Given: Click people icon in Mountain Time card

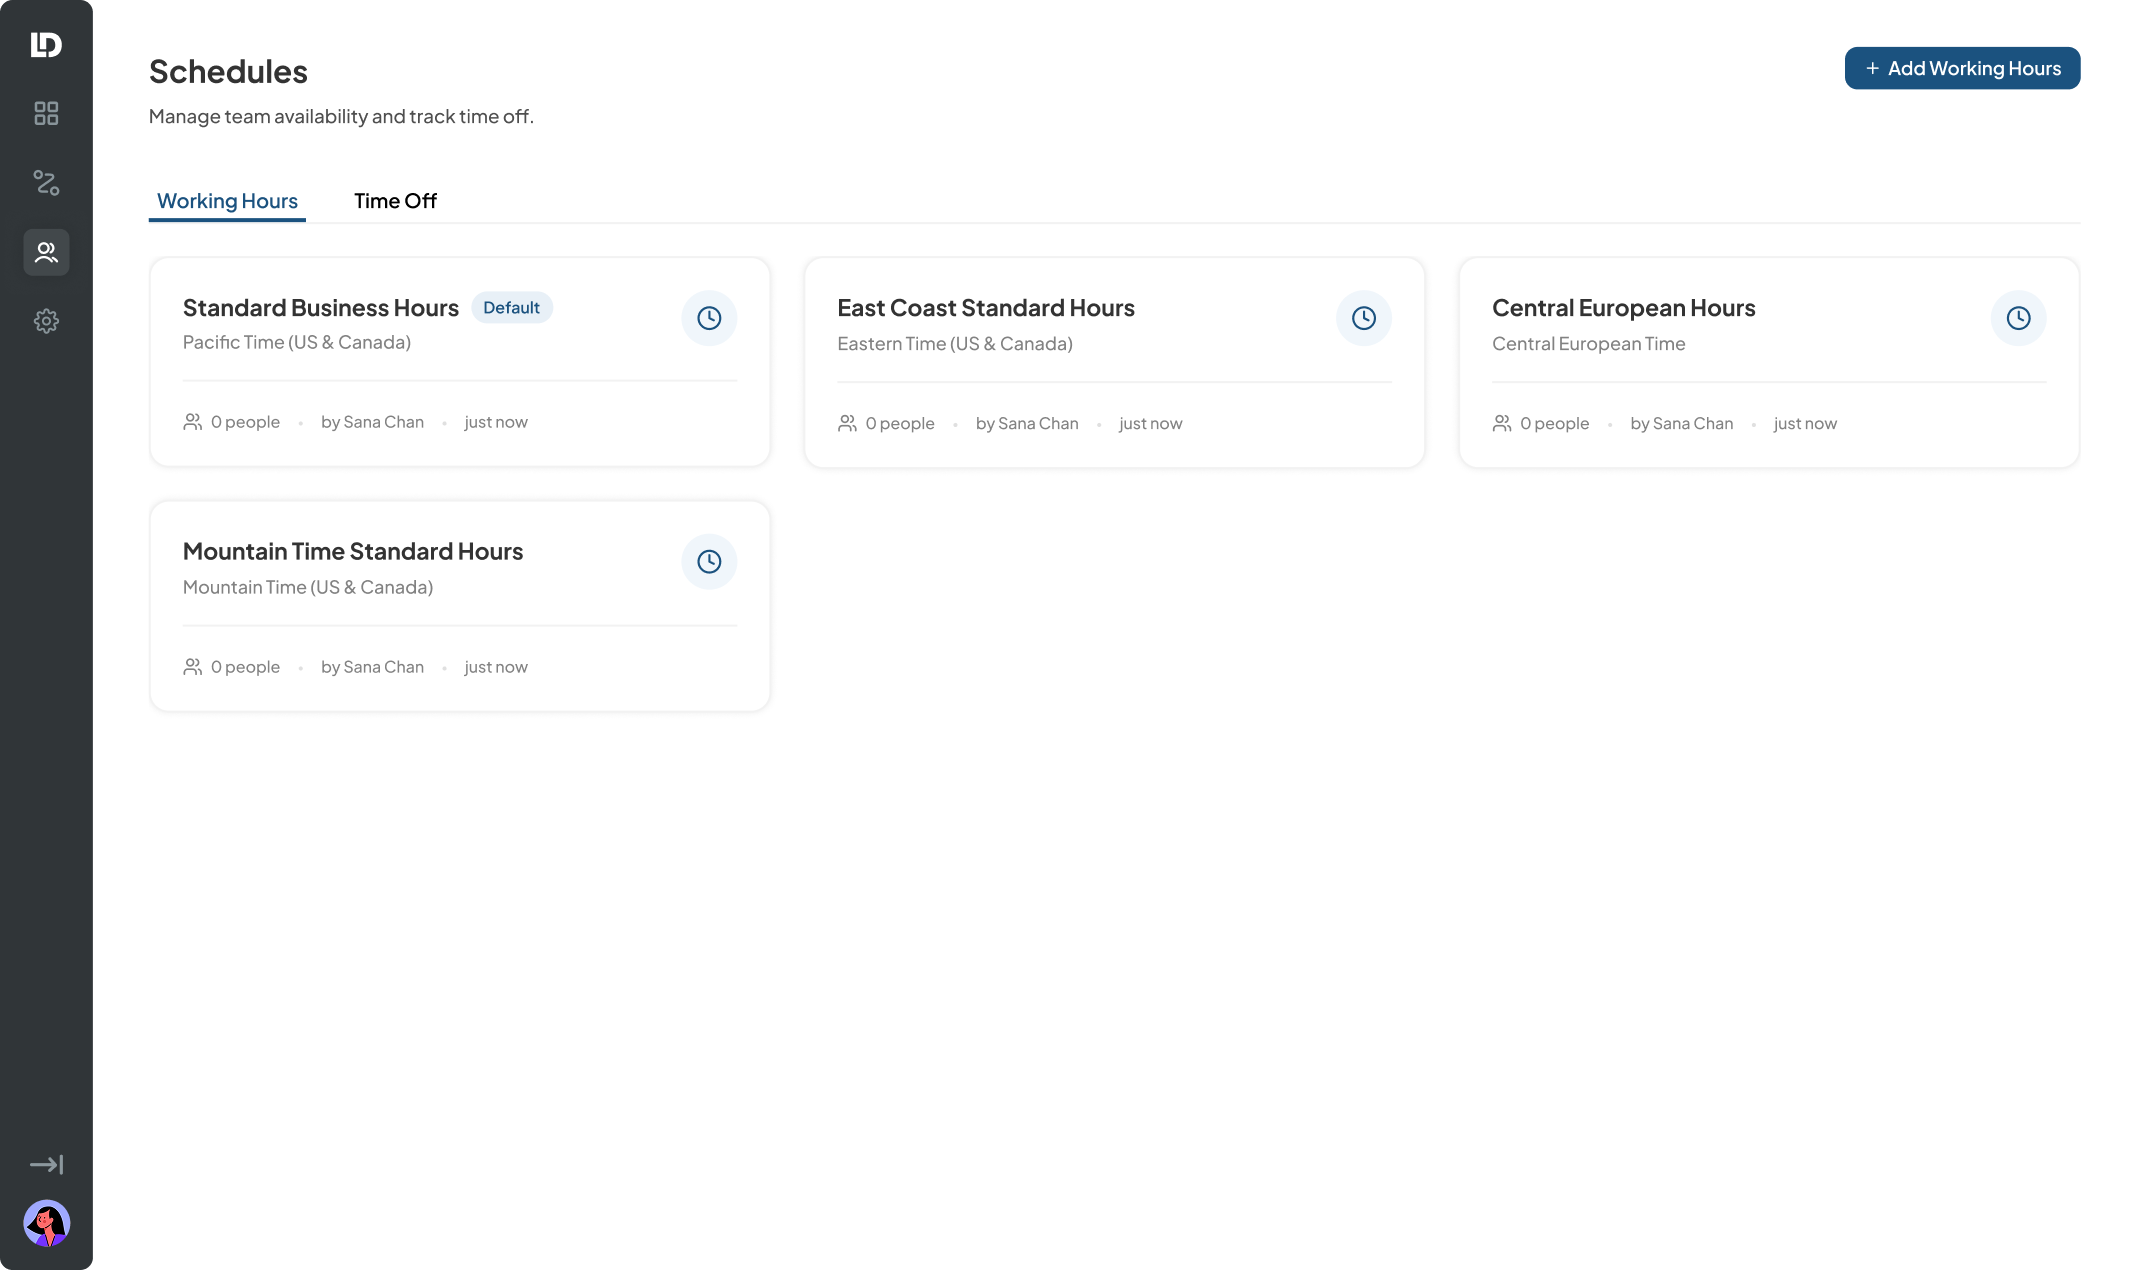Looking at the screenshot, I should pos(193,667).
